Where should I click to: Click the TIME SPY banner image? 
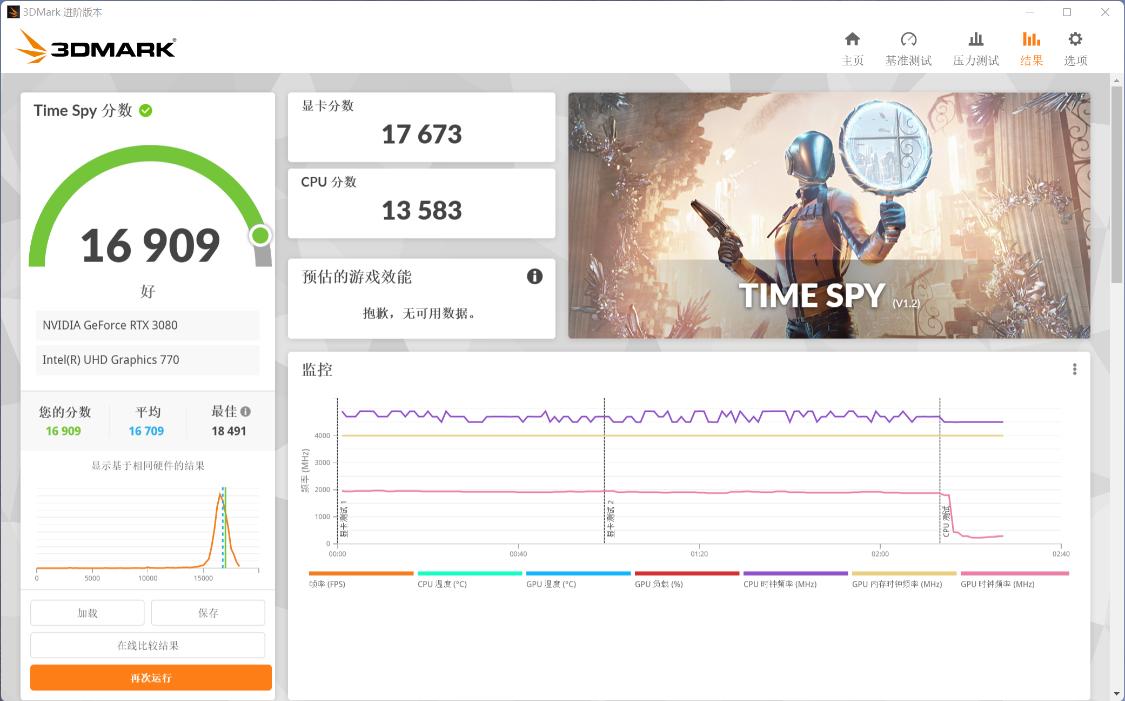829,216
